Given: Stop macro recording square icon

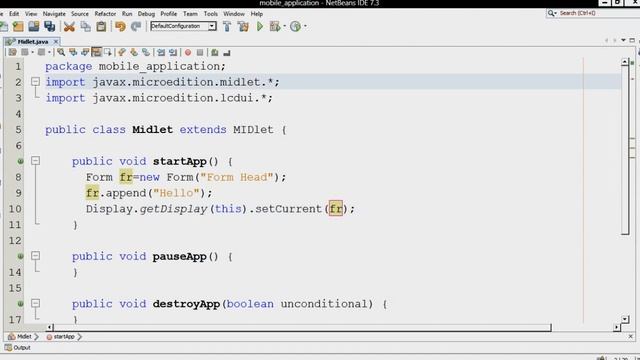Looking at the screenshot, I should pos(200,52).
